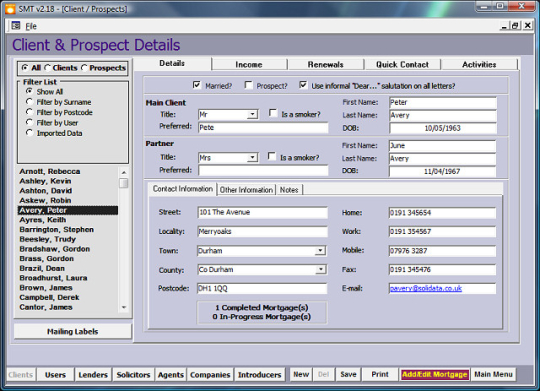This screenshot has height=391, width=540.
Task: Select the All radio button
Action: point(24,68)
